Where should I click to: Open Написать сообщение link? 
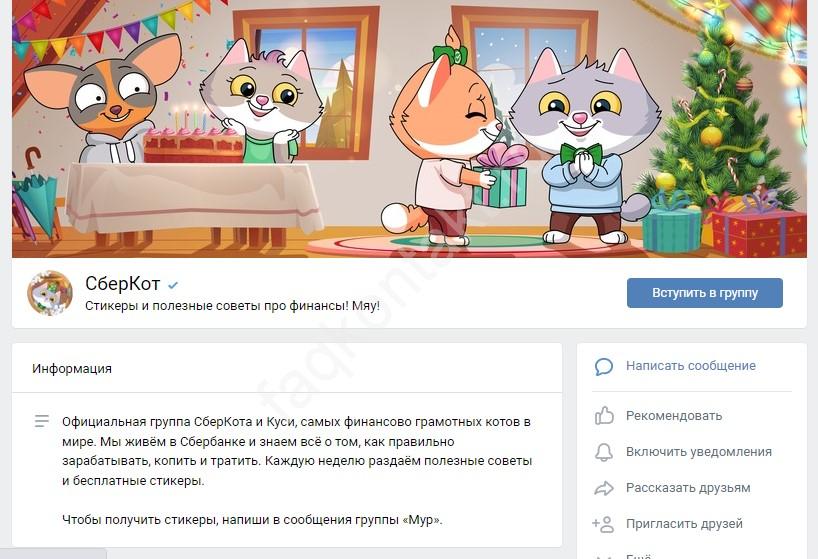tap(691, 366)
